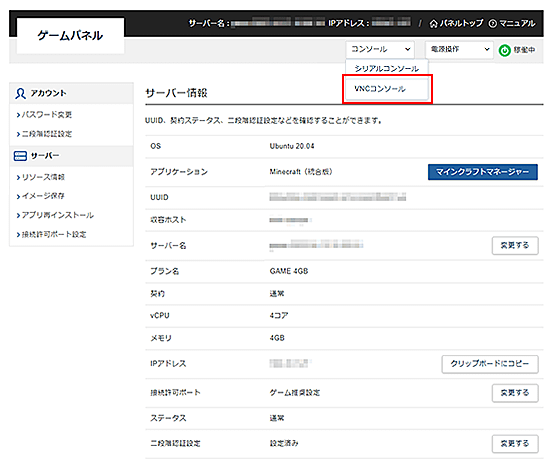Open the コンソール dropdown
The width and height of the screenshot is (550, 466).
click(380, 49)
